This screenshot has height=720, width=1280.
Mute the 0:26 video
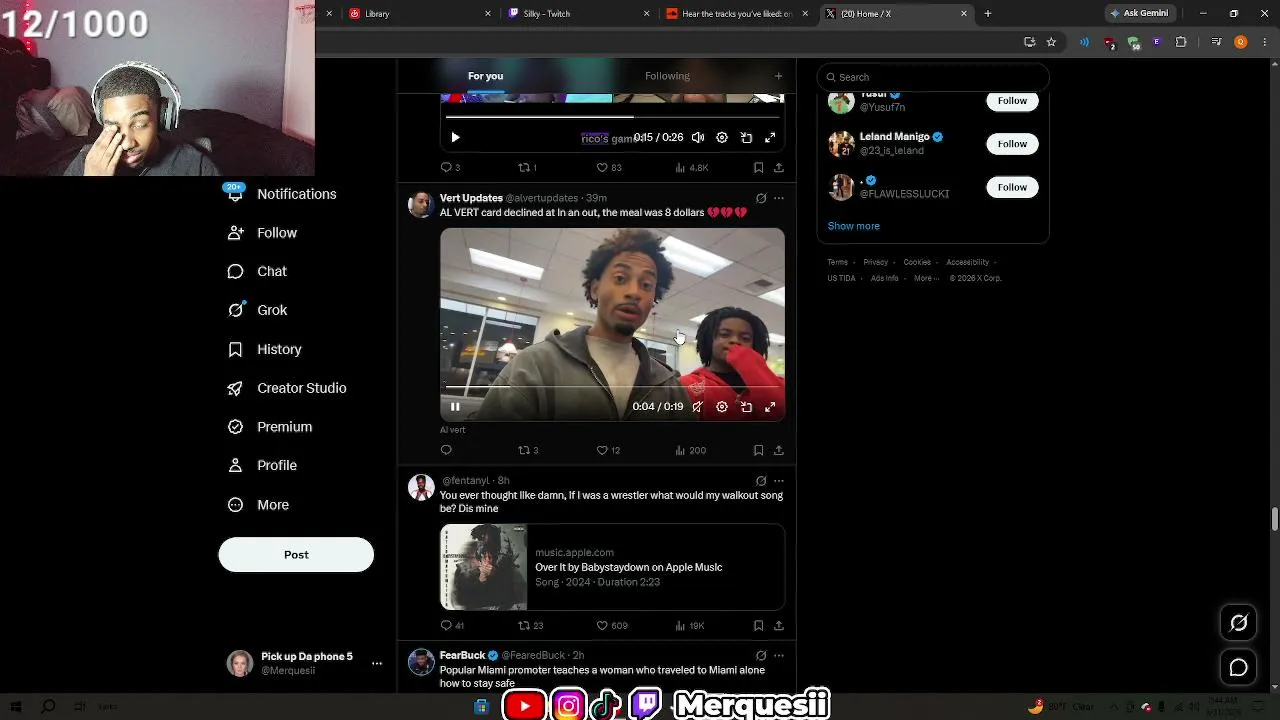tap(697, 138)
